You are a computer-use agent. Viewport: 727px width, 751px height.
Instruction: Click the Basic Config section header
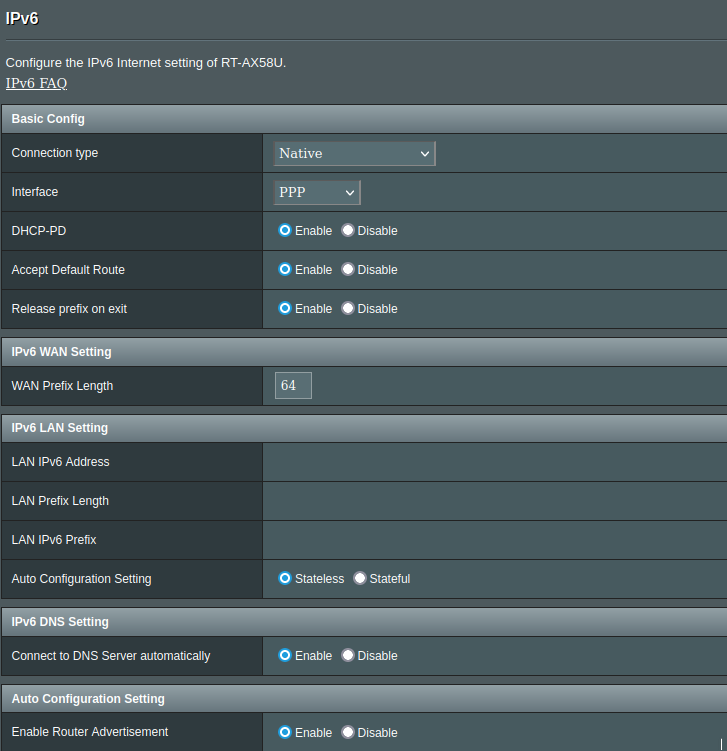coord(48,119)
